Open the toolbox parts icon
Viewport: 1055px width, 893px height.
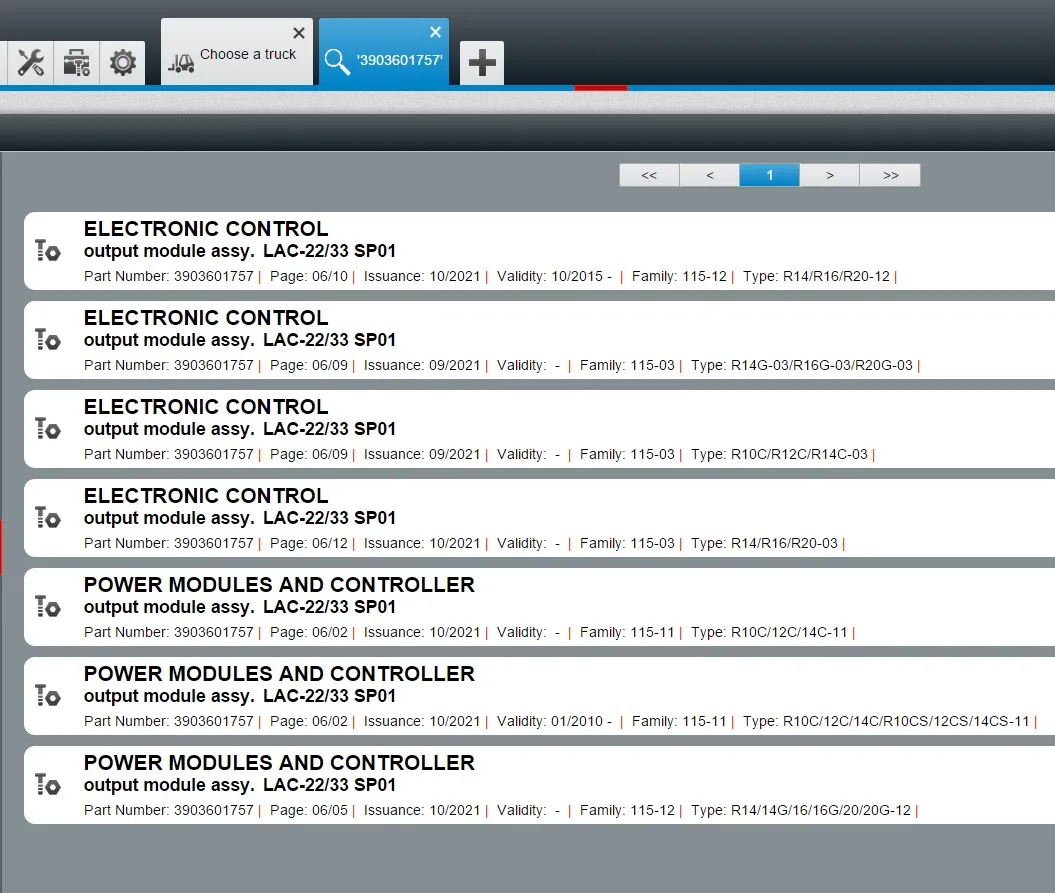(x=76, y=63)
